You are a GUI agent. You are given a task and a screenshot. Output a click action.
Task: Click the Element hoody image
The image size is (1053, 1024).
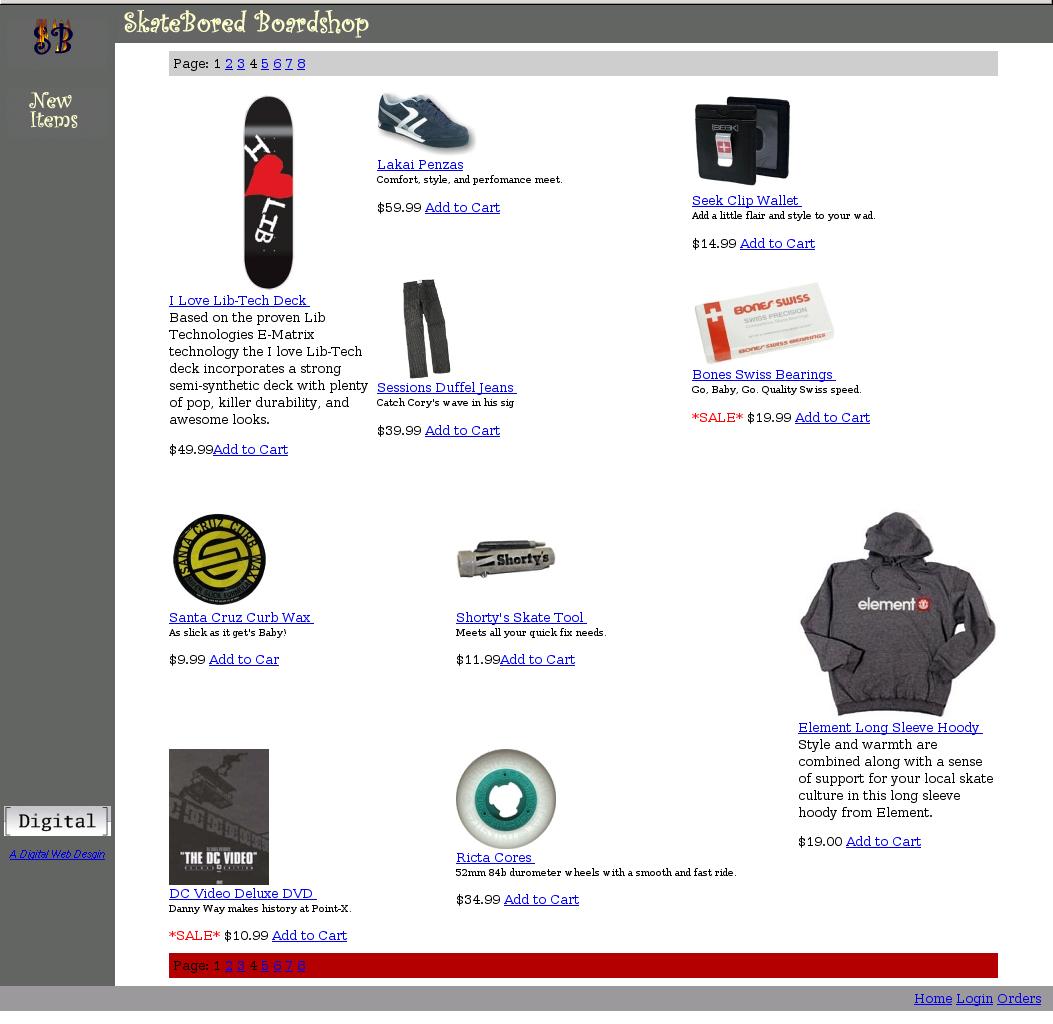897,614
